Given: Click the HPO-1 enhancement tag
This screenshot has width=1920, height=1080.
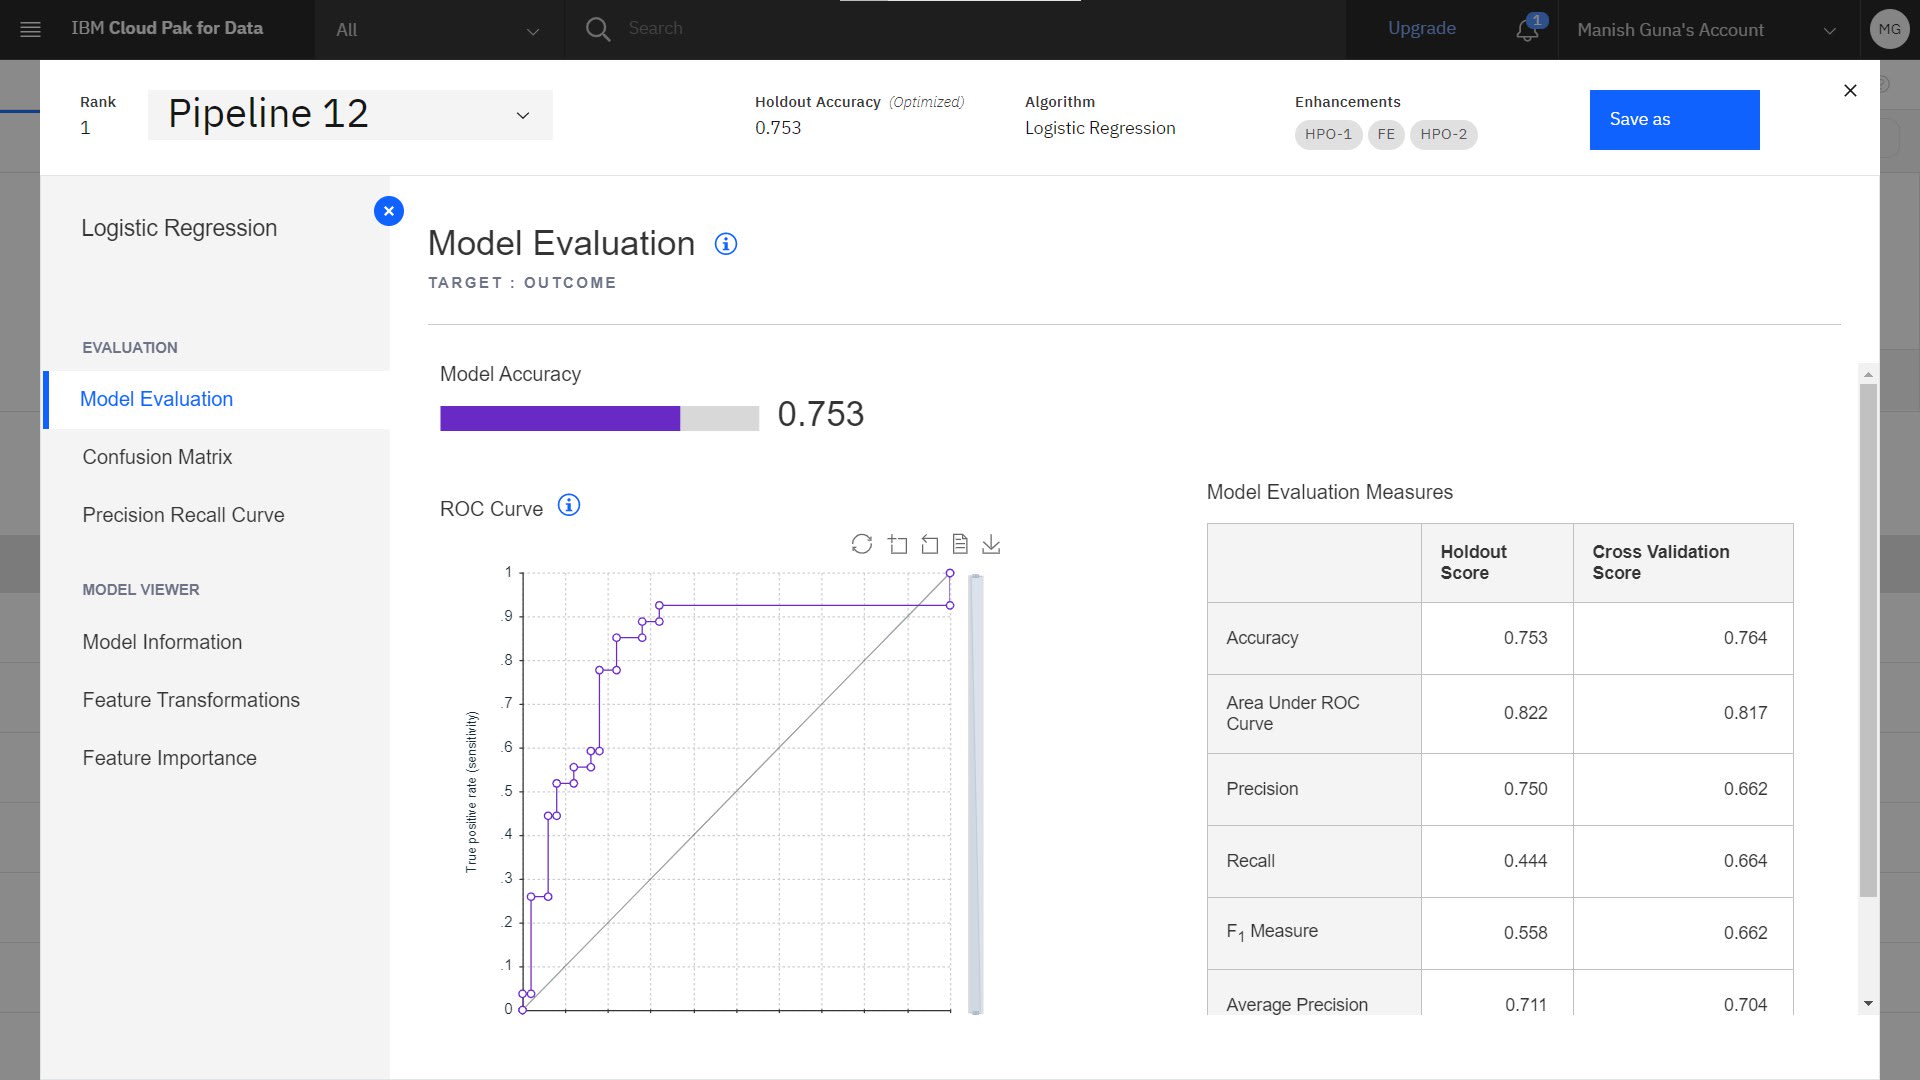Looking at the screenshot, I should (x=1328, y=134).
